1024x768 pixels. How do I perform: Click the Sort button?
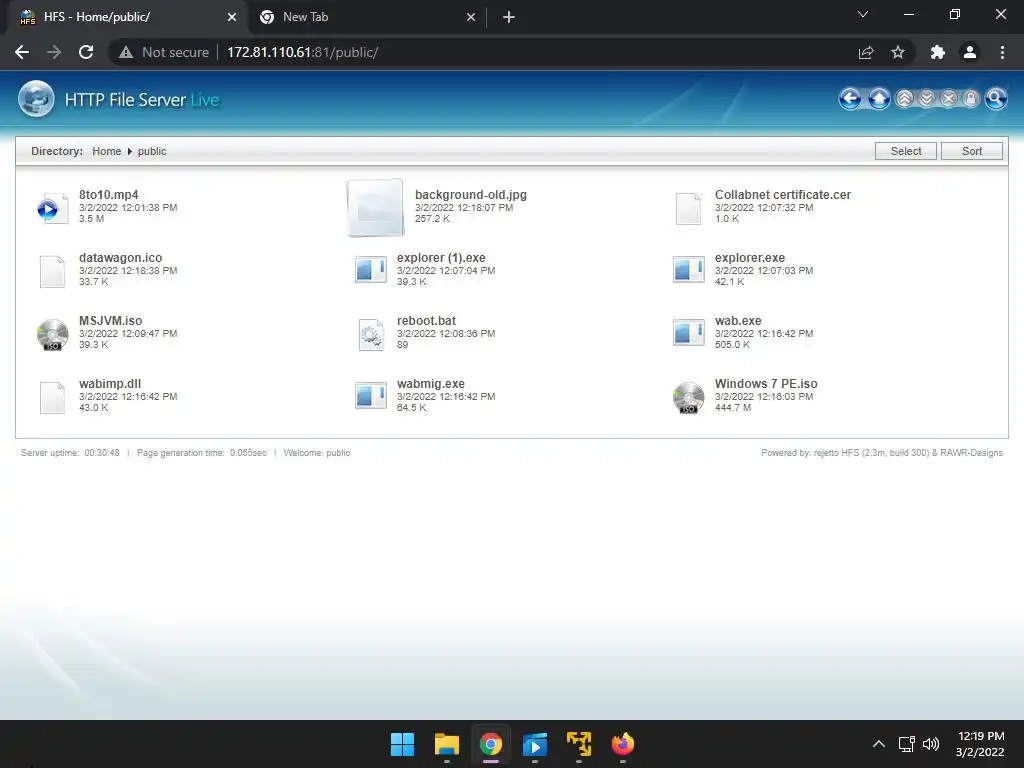click(972, 151)
